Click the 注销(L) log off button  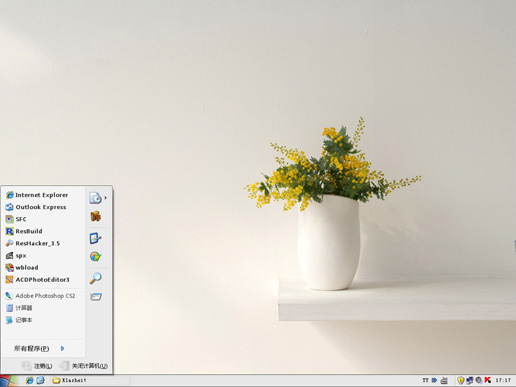37,366
